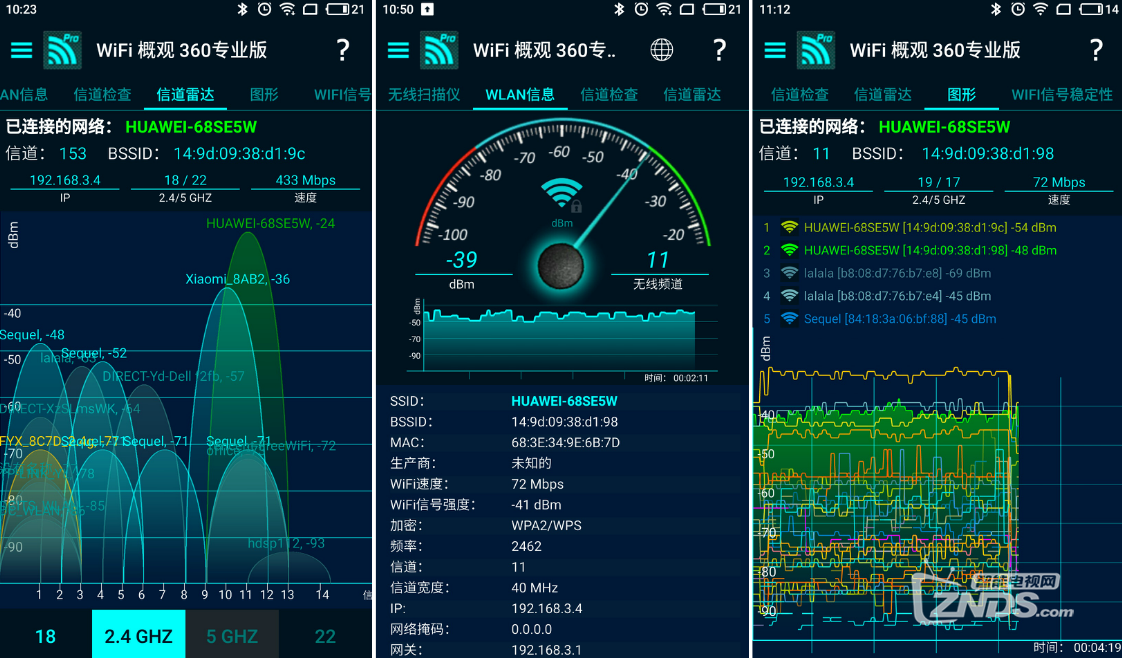Tap gateway value 192.168.3.1
Viewport: 1122px width, 658px height.
pyautogui.click(x=547, y=650)
